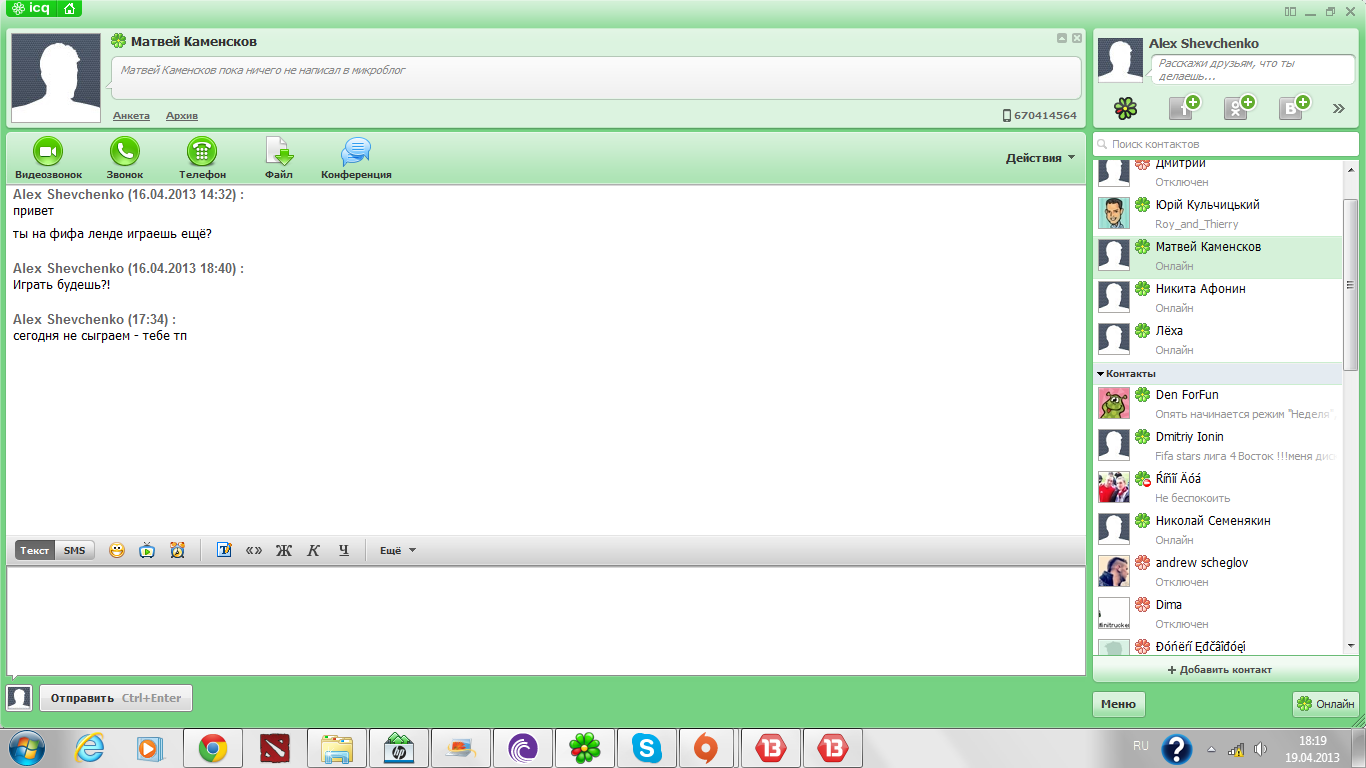This screenshot has width=1366, height=768.
Task: Click the Поиск контактов search field
Action: (x=1225, y=144)
